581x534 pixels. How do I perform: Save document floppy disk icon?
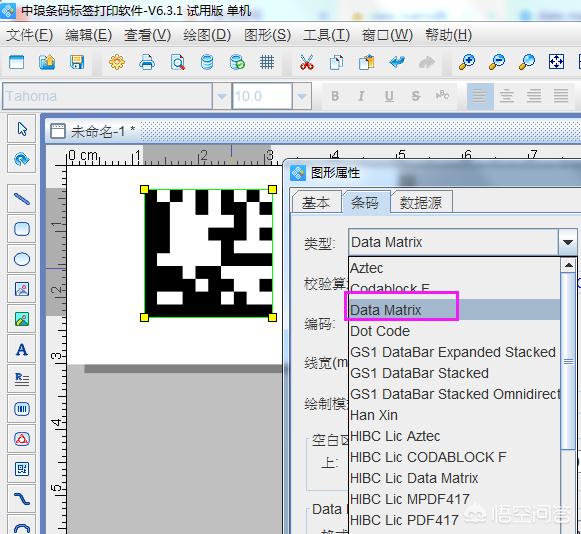pyautogui.click(x=77, y=62)
